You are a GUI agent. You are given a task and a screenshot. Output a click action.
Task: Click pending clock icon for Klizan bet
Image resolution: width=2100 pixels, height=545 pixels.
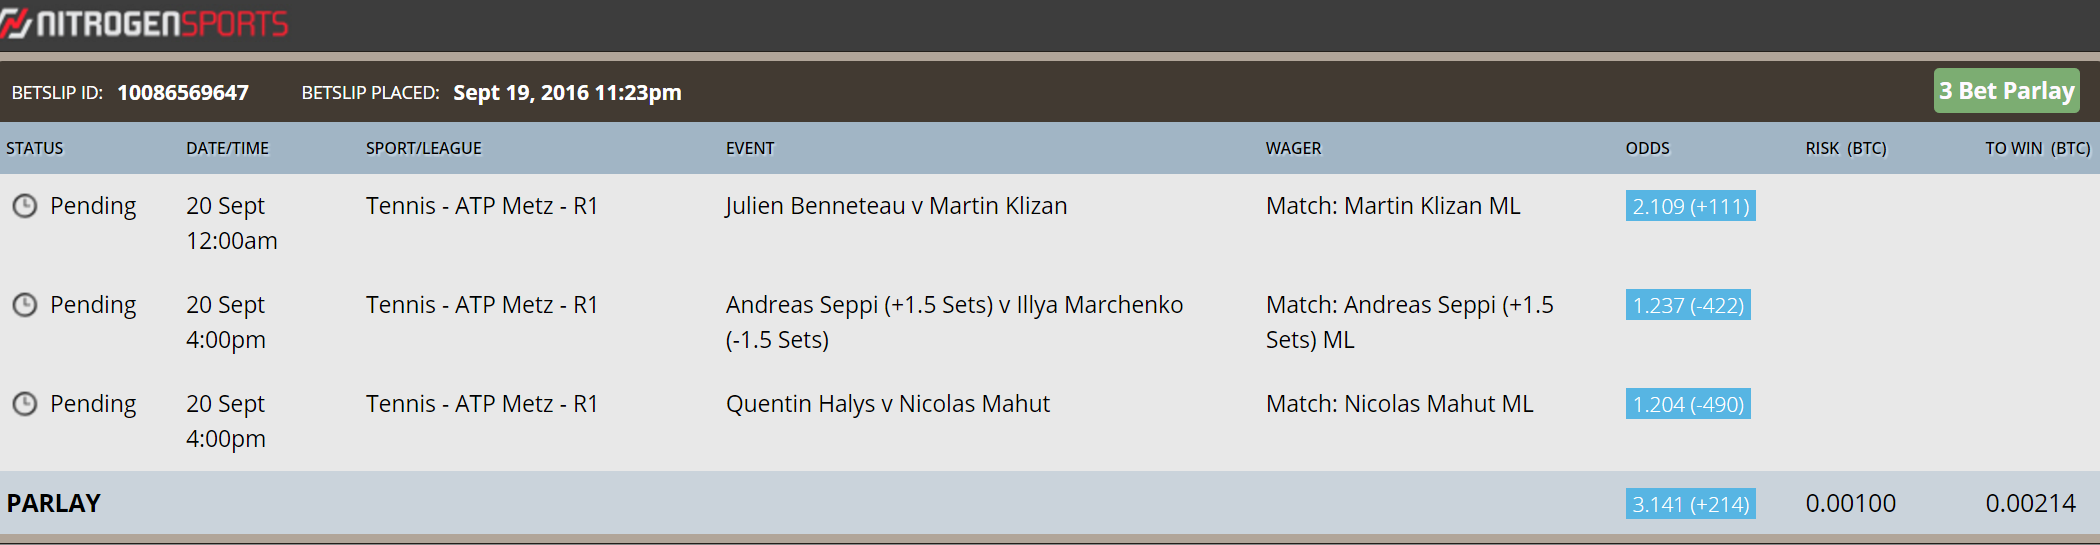(25, 206)
